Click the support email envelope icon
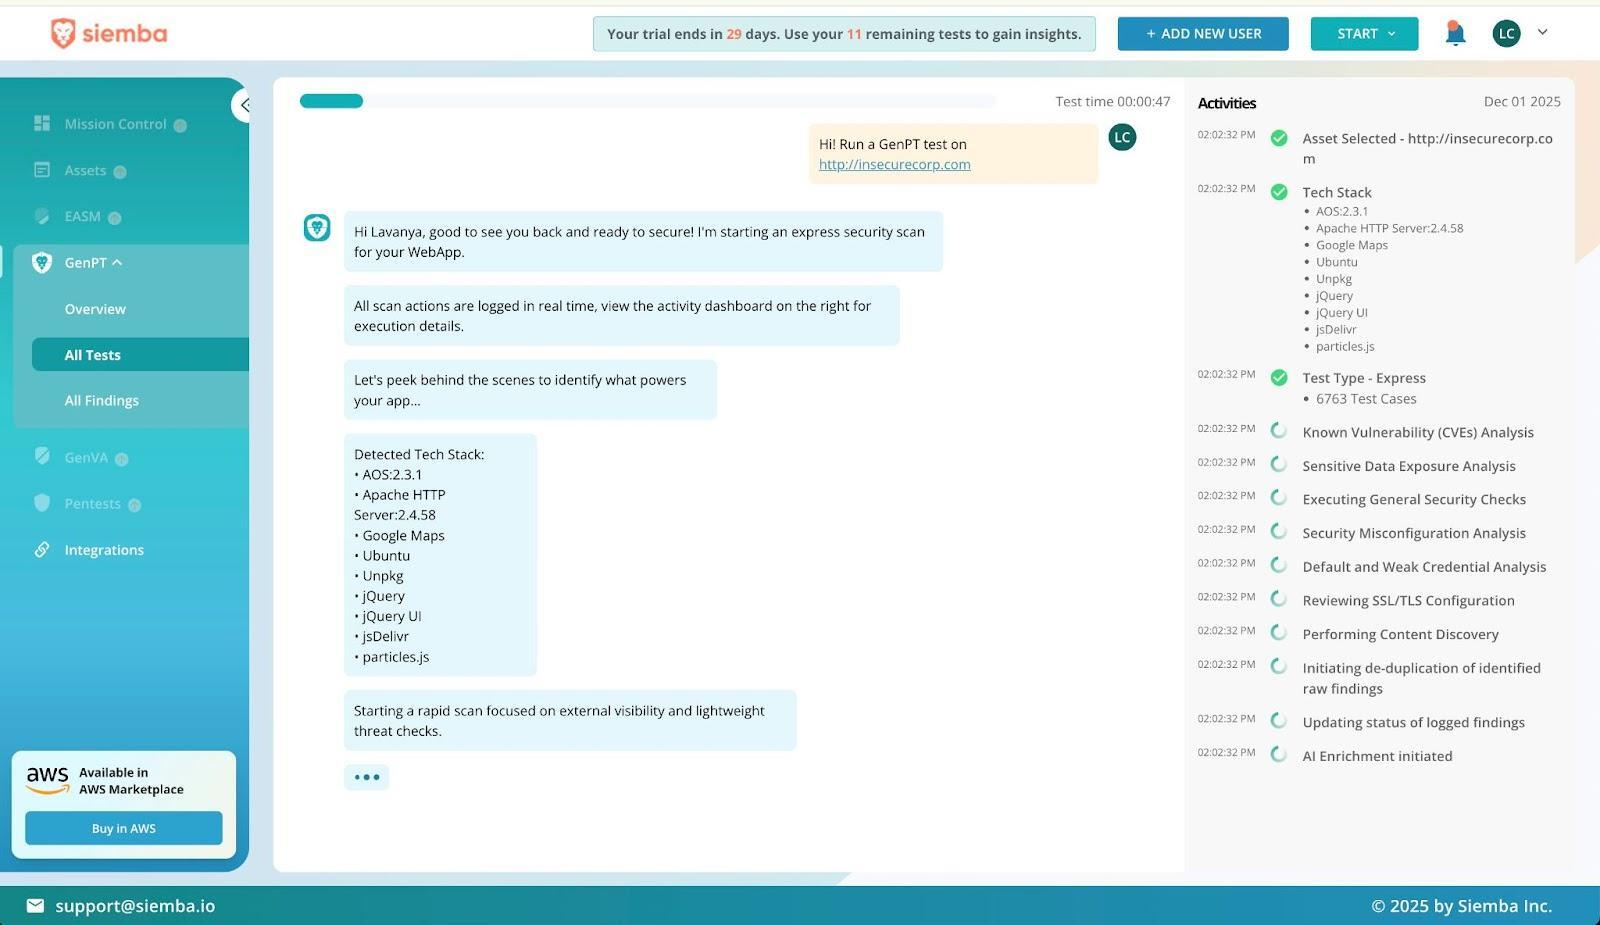The height and width of the screenshot is (925, 1600). [35, 905]
